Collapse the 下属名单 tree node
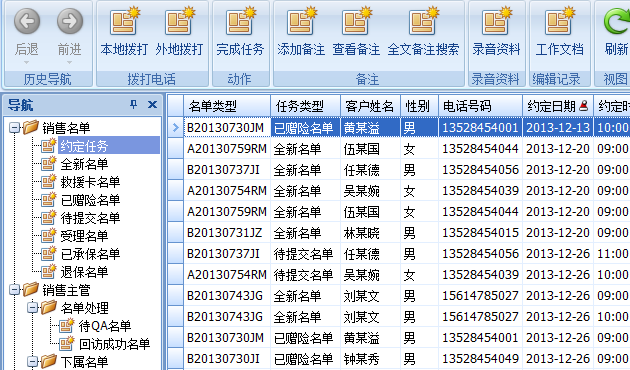Image resolution: width=630 pixels, height=370 pixels. [x=33, y=362]
